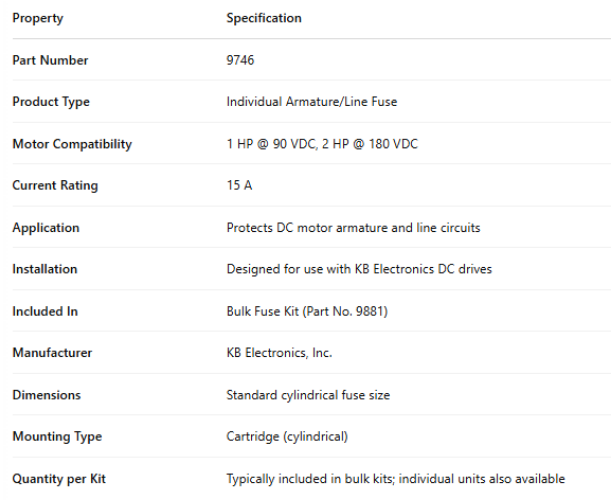Select the Cartridge (cylindrical) mounting value

[287, 437]
